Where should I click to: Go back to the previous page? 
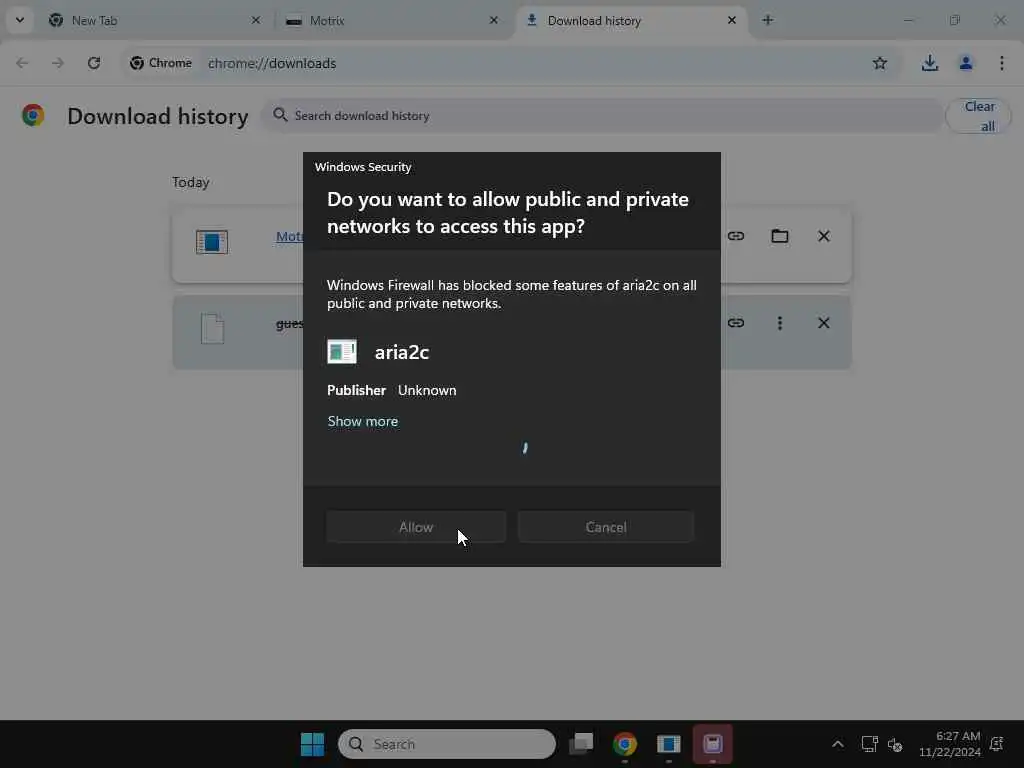(x=22, y=63)
